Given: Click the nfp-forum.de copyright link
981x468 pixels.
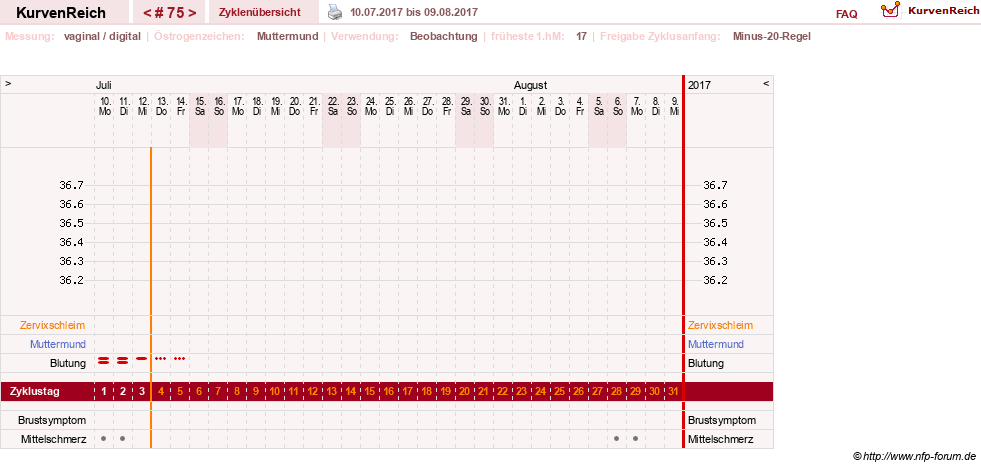Looking at the screenshot, I should pyautogui.click(x=914, y=456).
